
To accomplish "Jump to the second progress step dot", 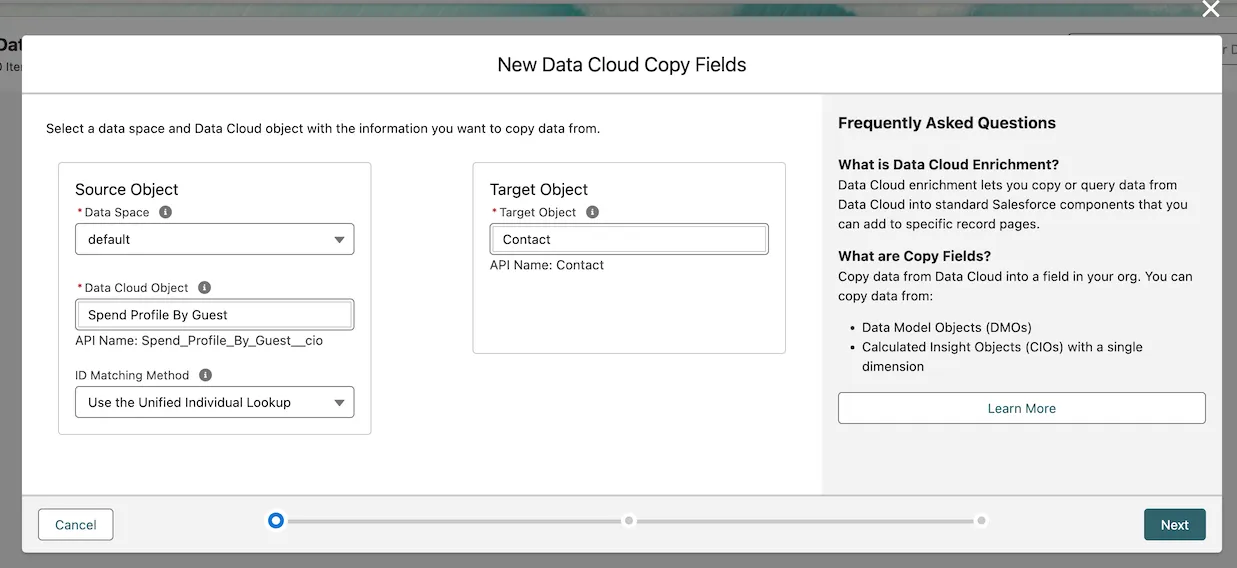I will (629, 521).
